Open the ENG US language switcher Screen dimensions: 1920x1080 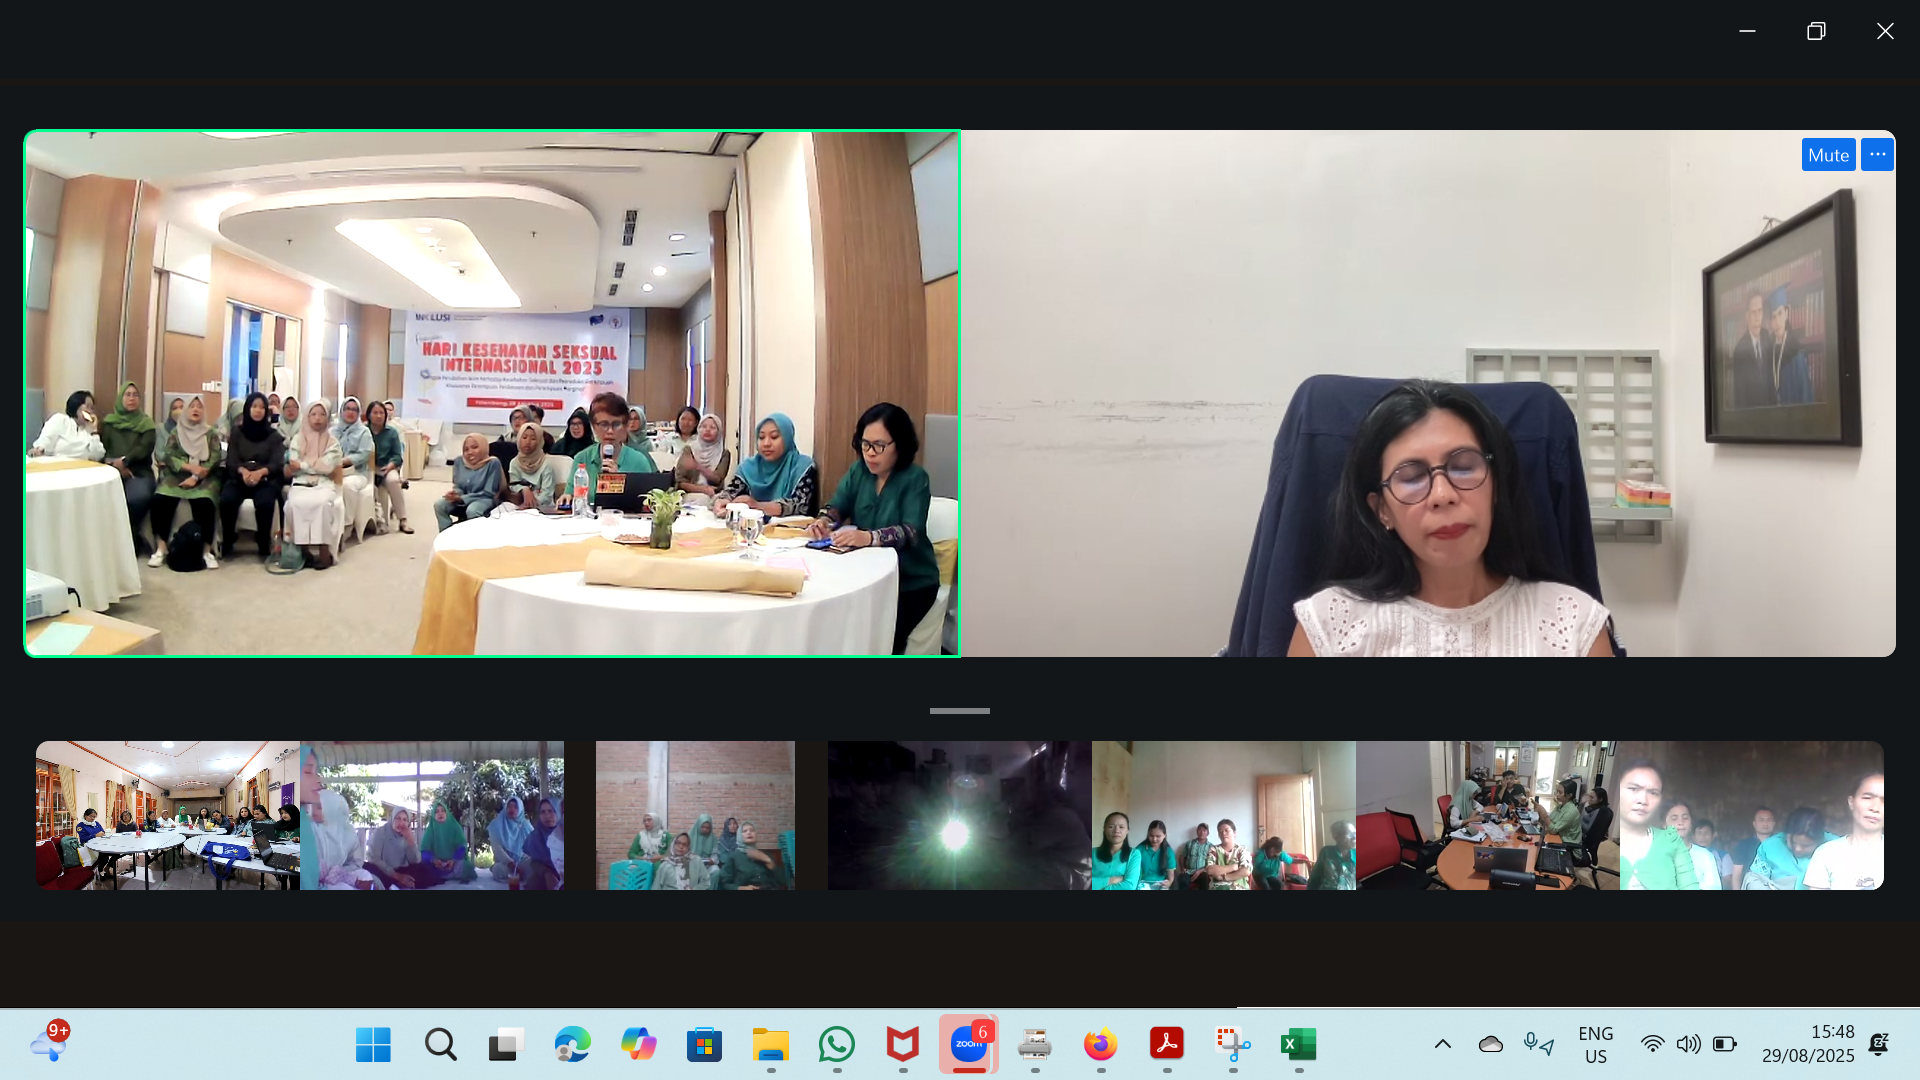click(x=1595, y=1045)
